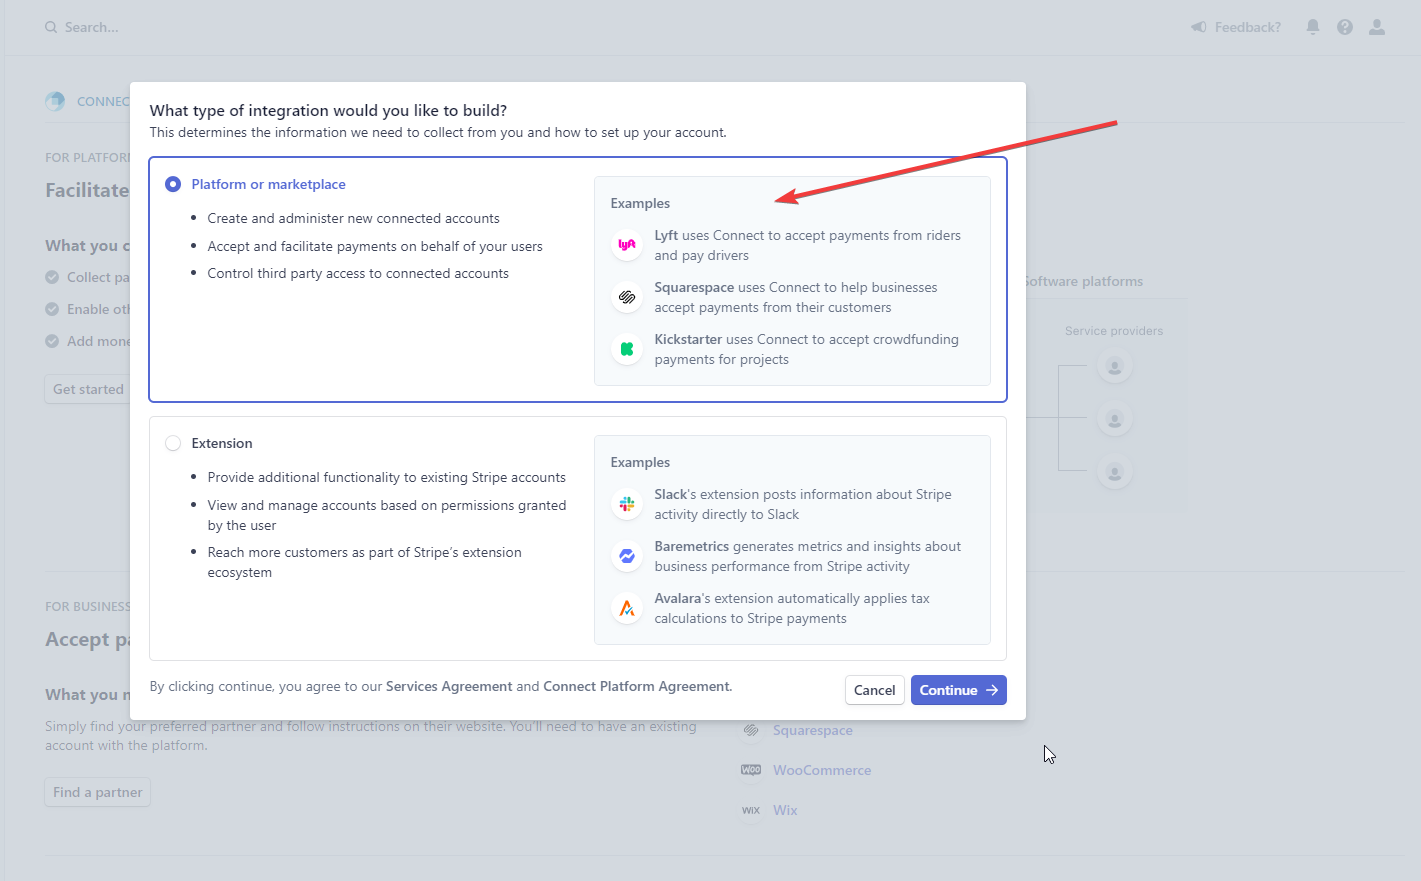The image size is (1421, 881).
Task: Click the Feedback? link
Action: coord(1247,27)
